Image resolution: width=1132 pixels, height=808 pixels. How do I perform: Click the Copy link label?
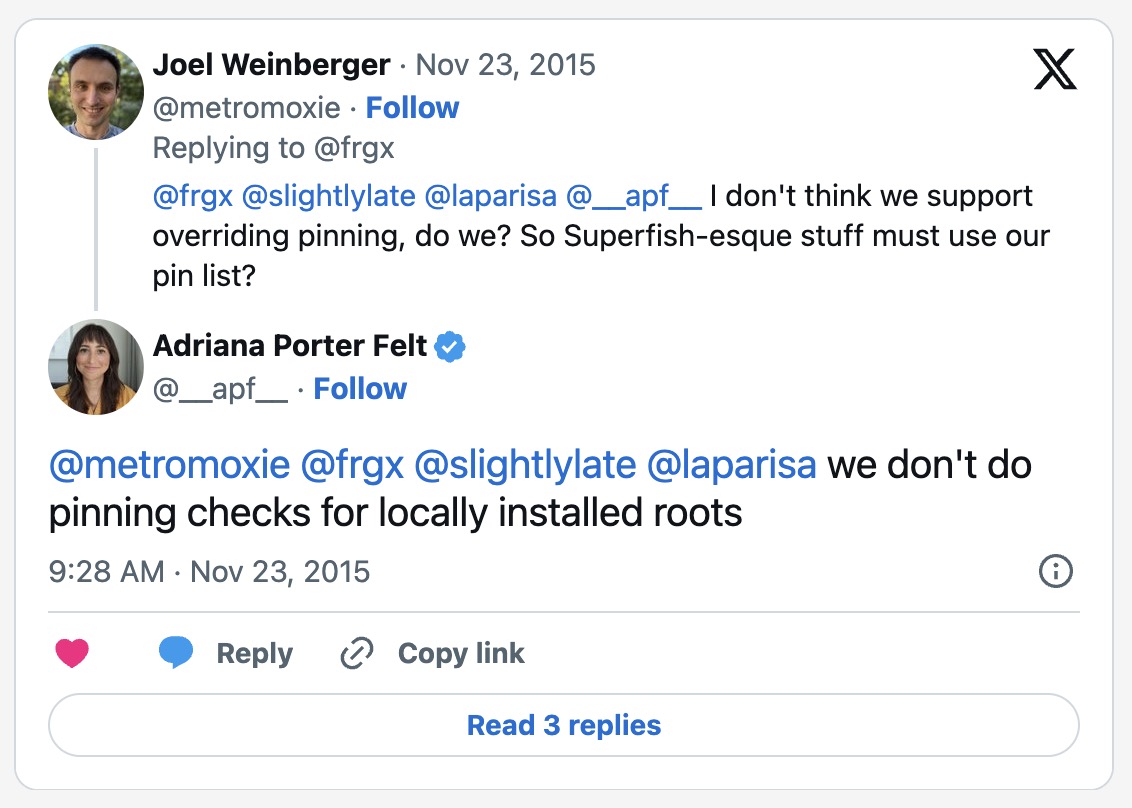pyautogui.click(x=461, y=654)
